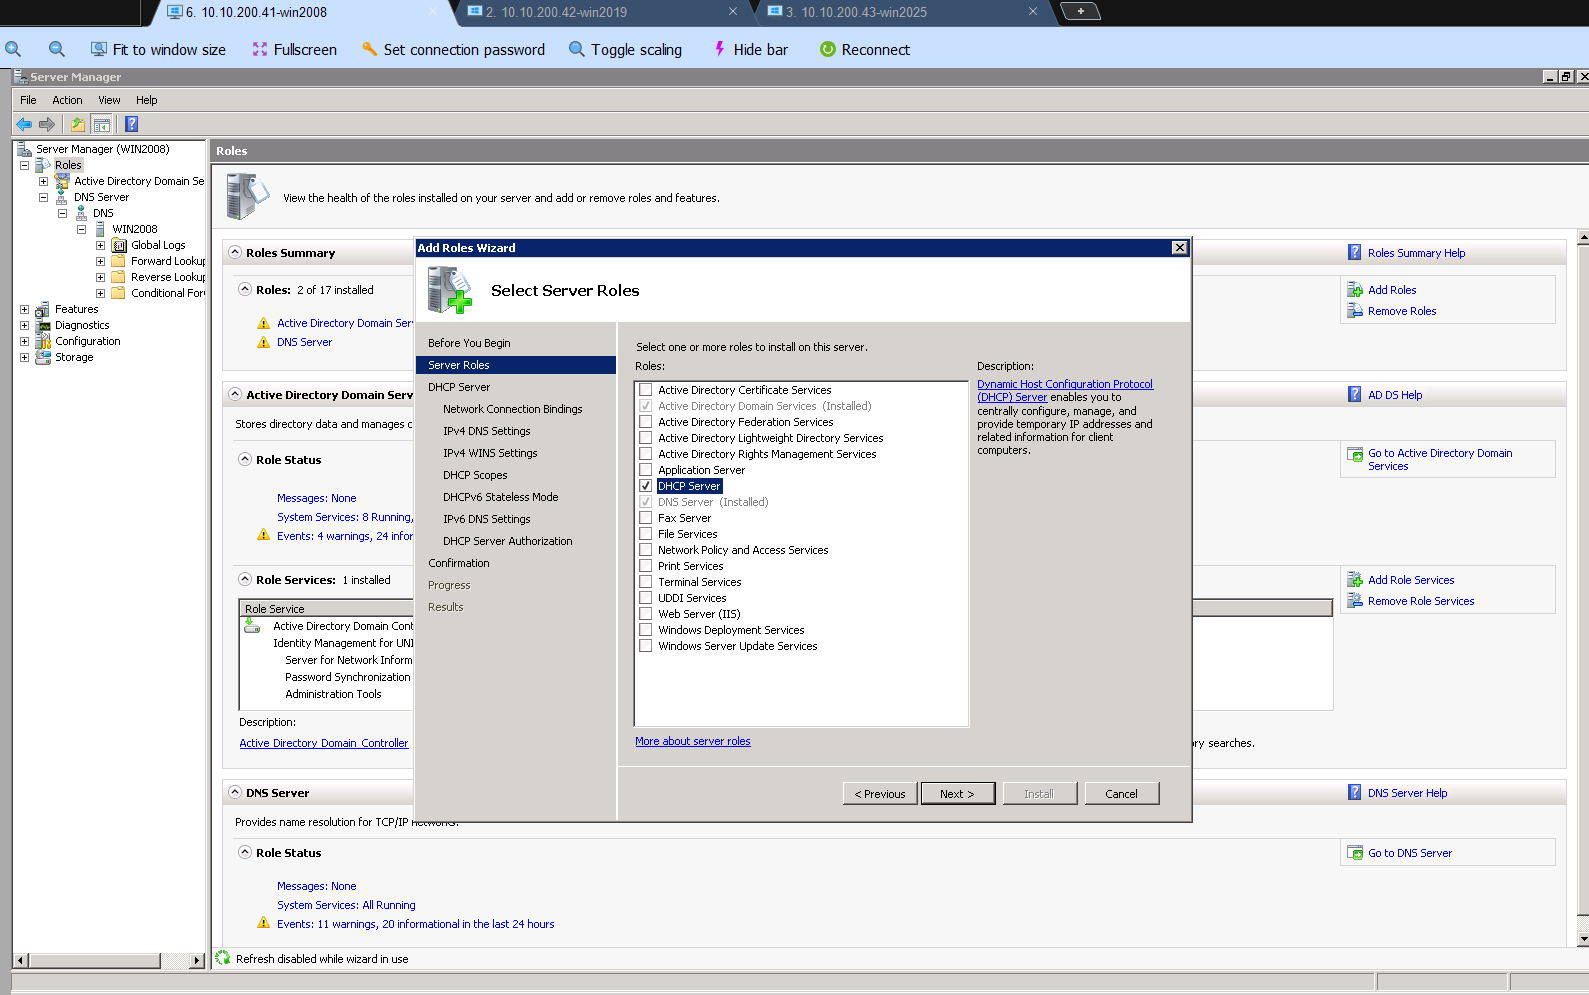The image size is (1589, 995).
Task: Check the Fax Server role
Action: click(646, 518)
